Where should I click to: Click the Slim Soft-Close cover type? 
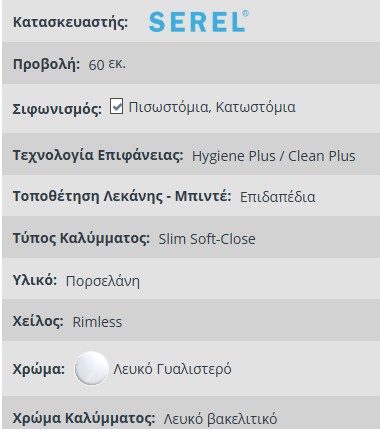click(207, 239)
